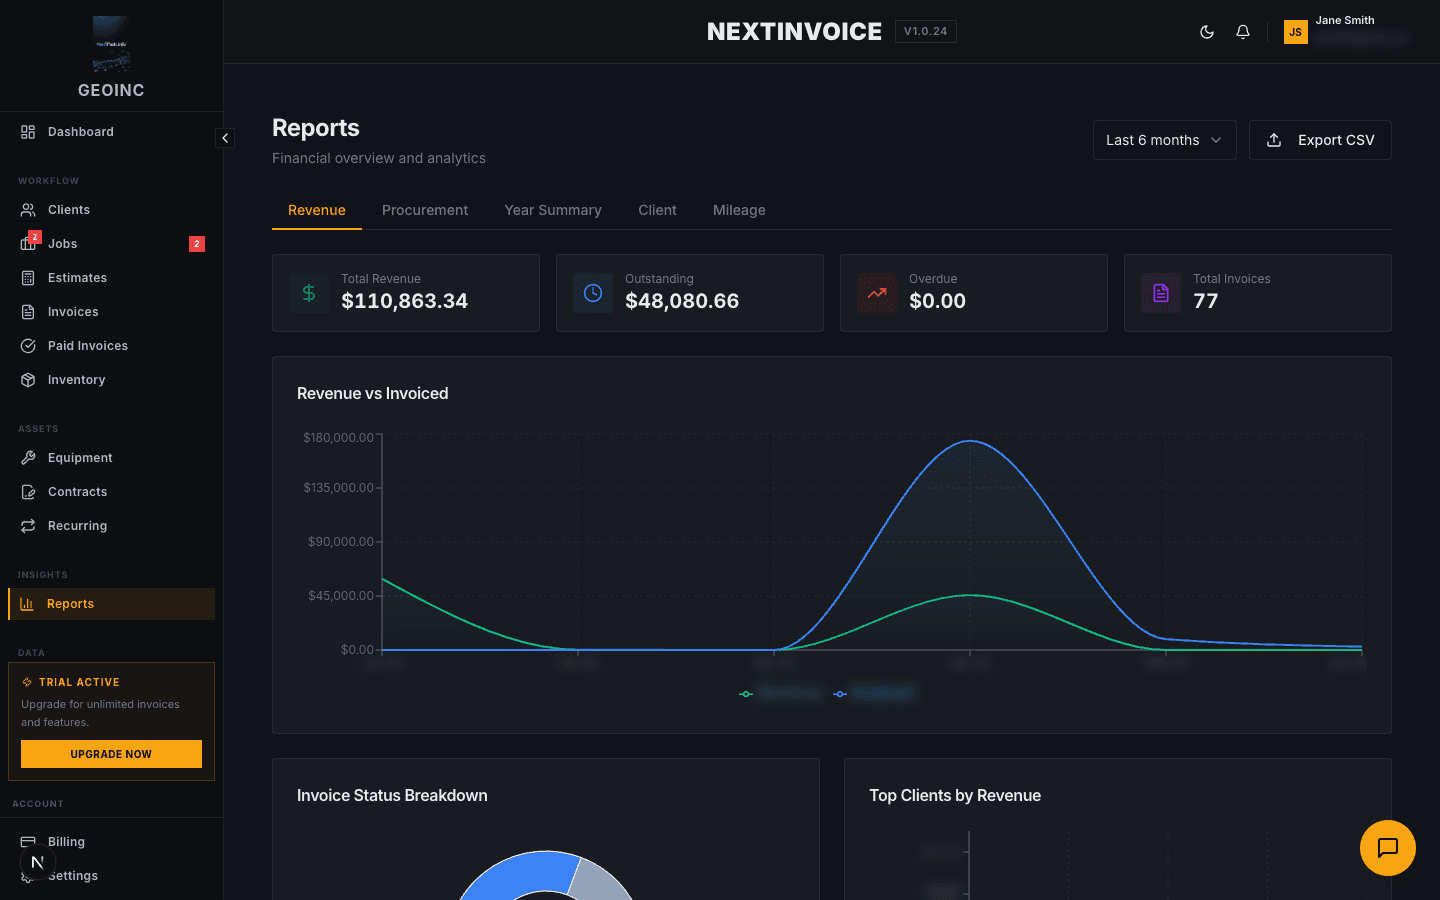This screenshot has height=900, width=1440.
Task: Click the Revenue vs Invoiced heading
Action: (372, 394)
